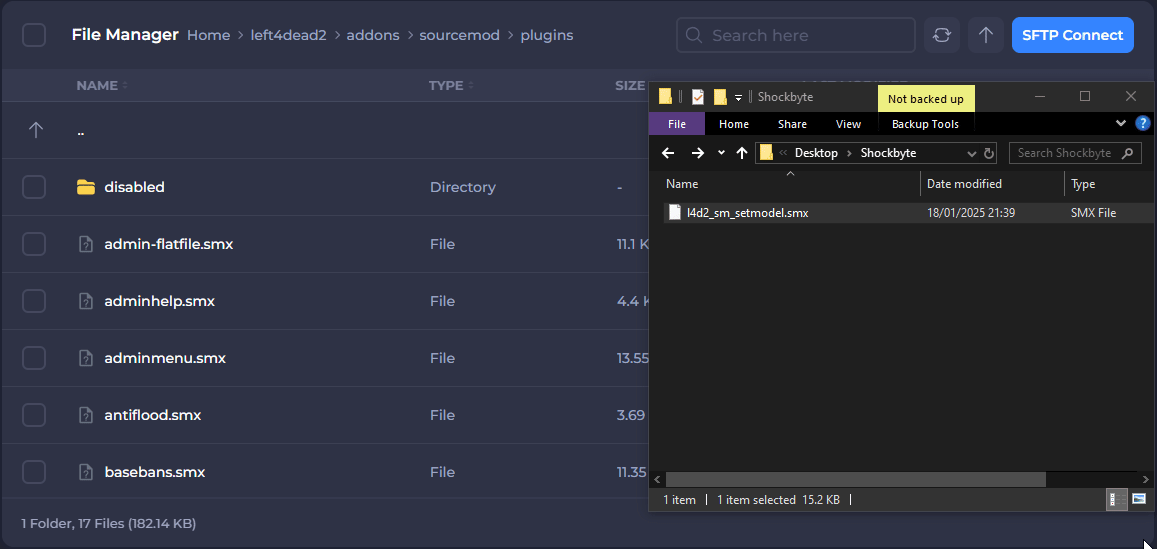Expand the Explorer ribbon chevron
The width and height of the screenshot is (1157, 549).
1121,124
